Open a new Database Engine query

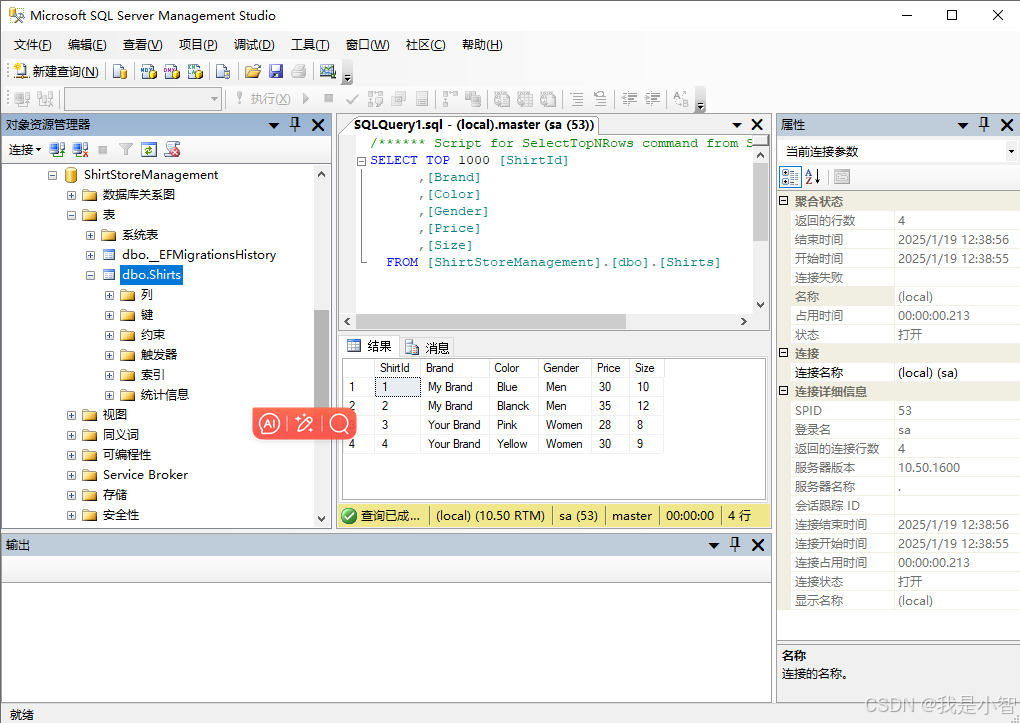coord(120,71)
